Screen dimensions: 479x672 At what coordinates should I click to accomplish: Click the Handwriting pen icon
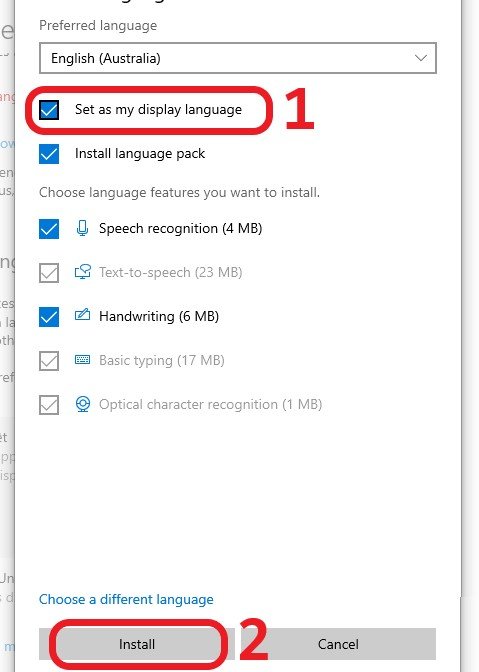[82, 315]
